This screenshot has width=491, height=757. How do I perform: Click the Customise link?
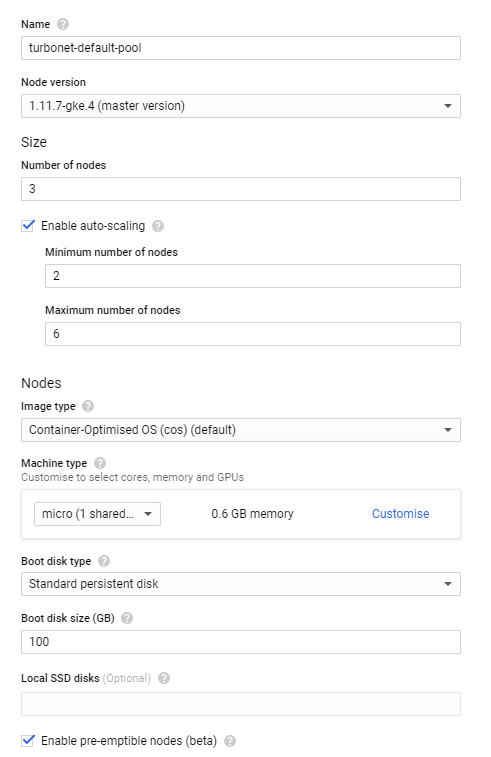[x=400, y=514]
